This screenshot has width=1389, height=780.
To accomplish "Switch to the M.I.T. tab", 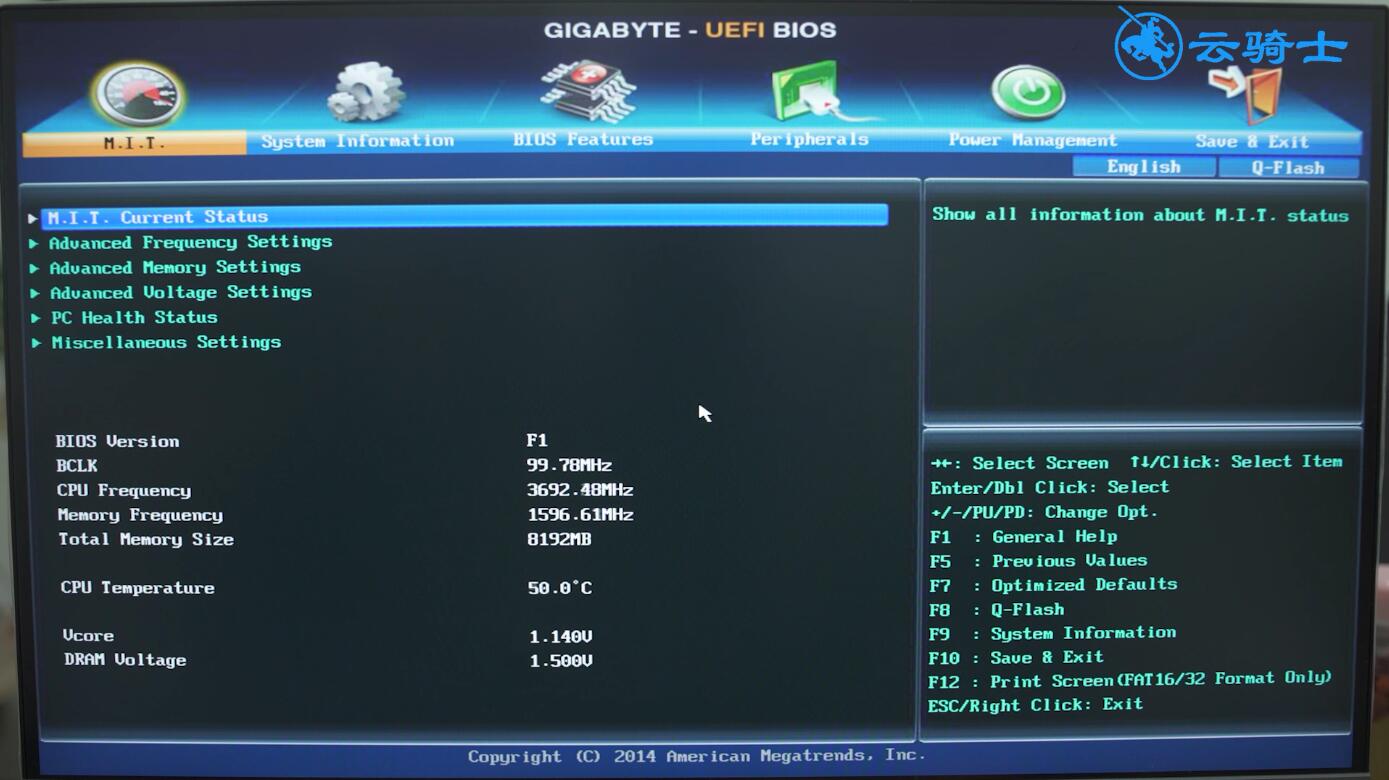I will pos(134,143).
